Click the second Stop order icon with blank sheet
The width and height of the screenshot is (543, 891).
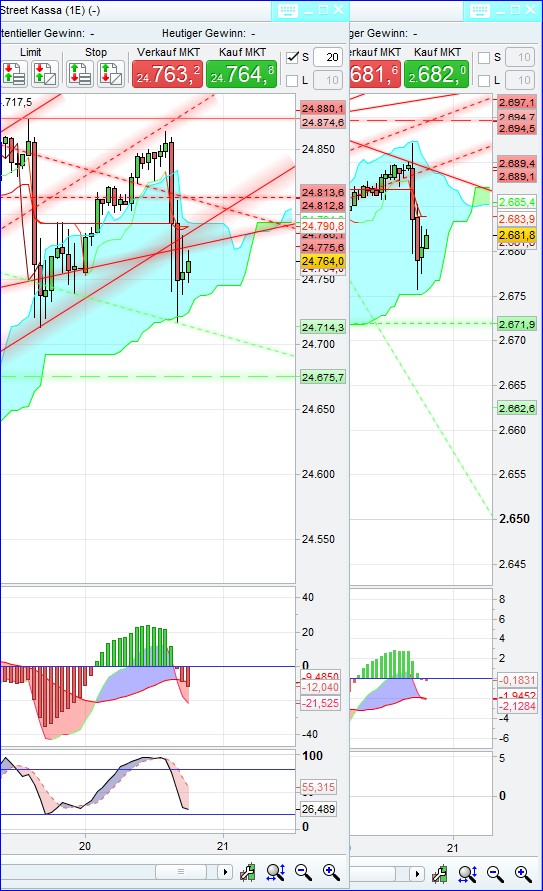111,74
